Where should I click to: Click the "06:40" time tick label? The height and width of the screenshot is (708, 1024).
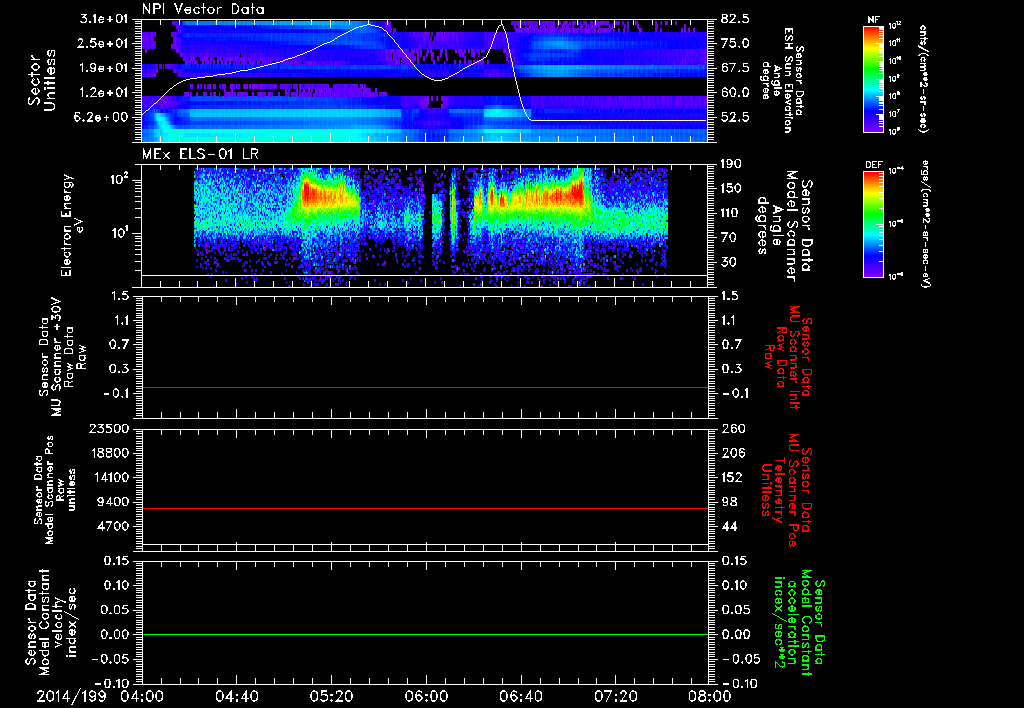pos(520,696)
